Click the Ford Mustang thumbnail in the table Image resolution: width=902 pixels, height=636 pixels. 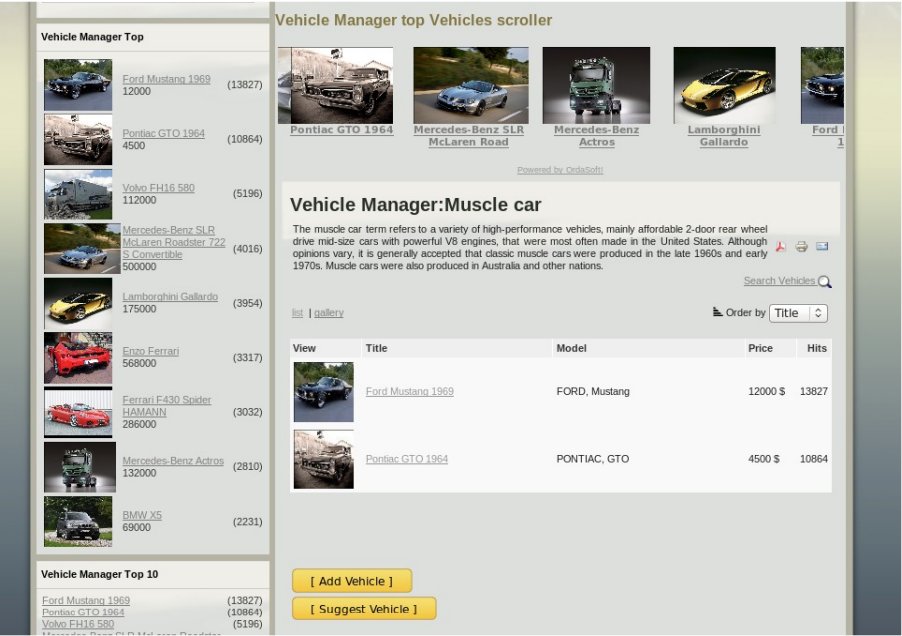coord(324,392)
